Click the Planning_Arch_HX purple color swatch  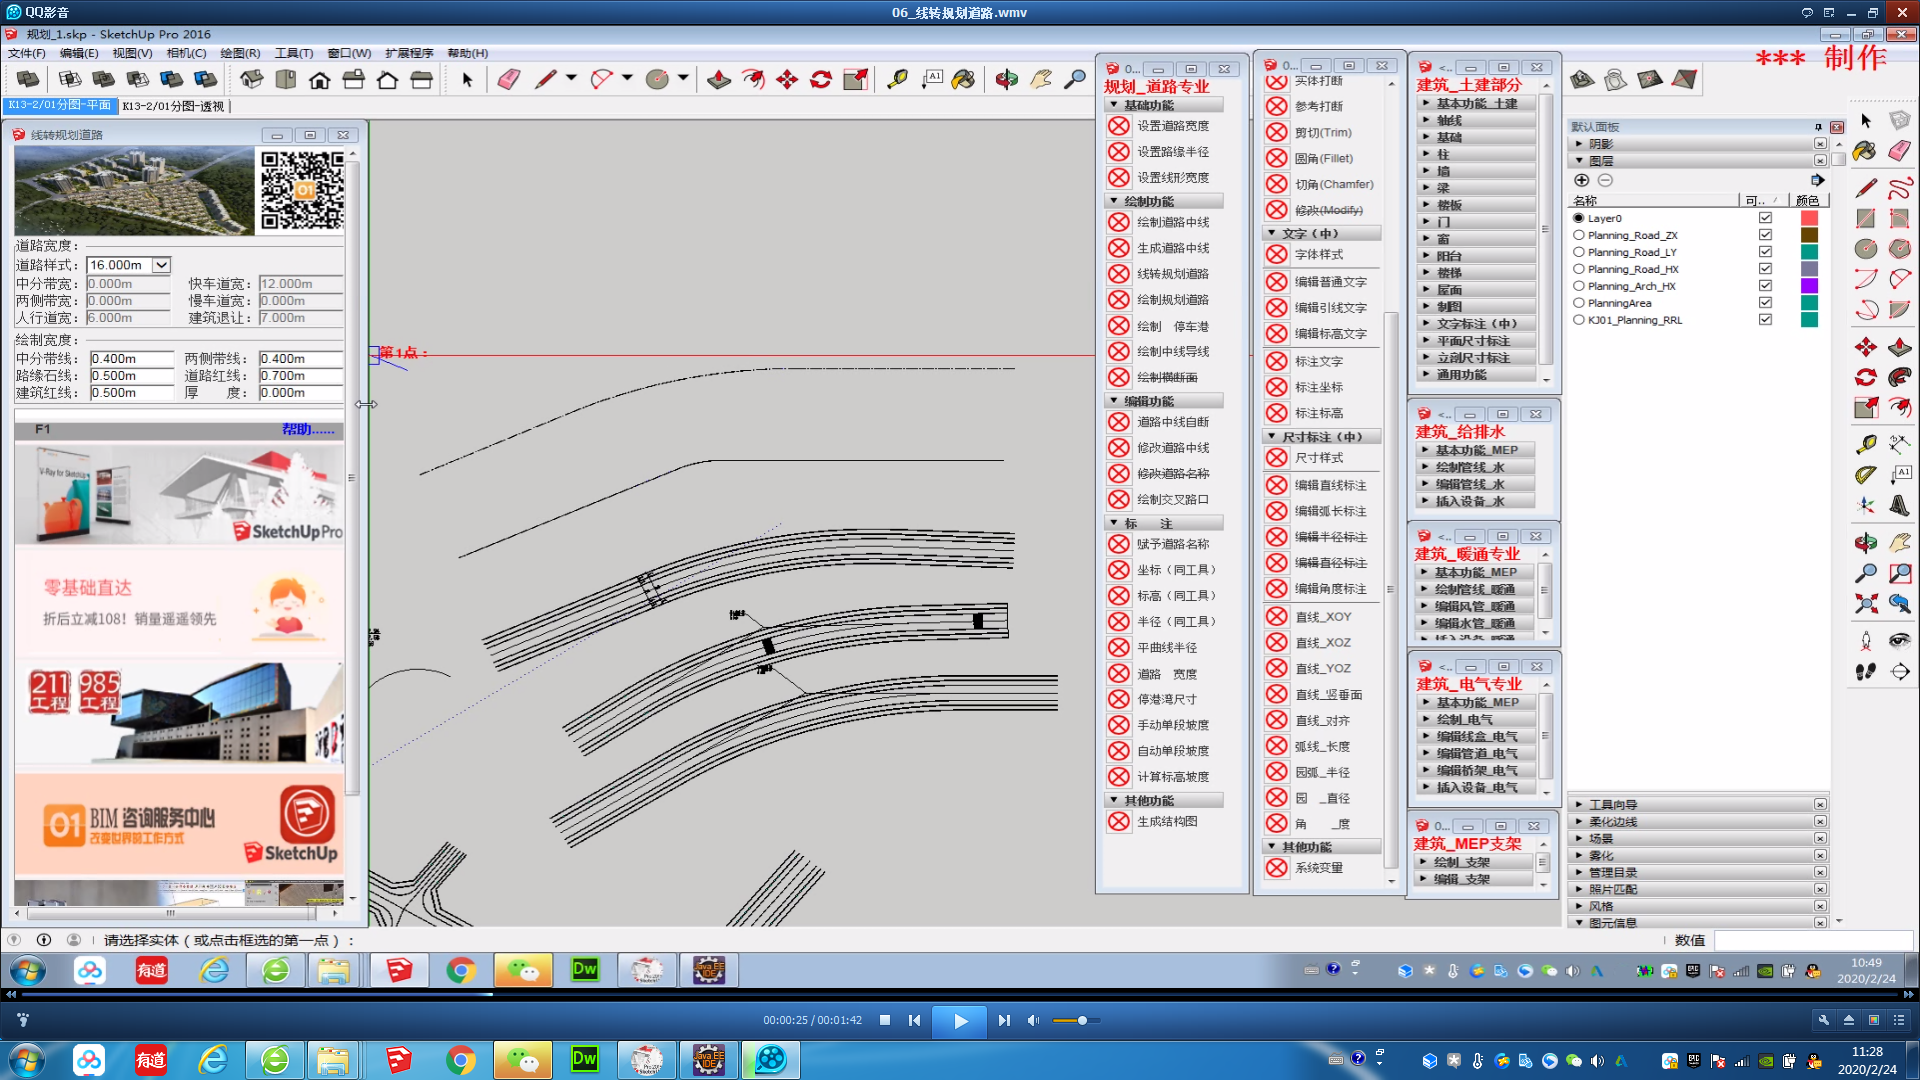[1809, 286]
